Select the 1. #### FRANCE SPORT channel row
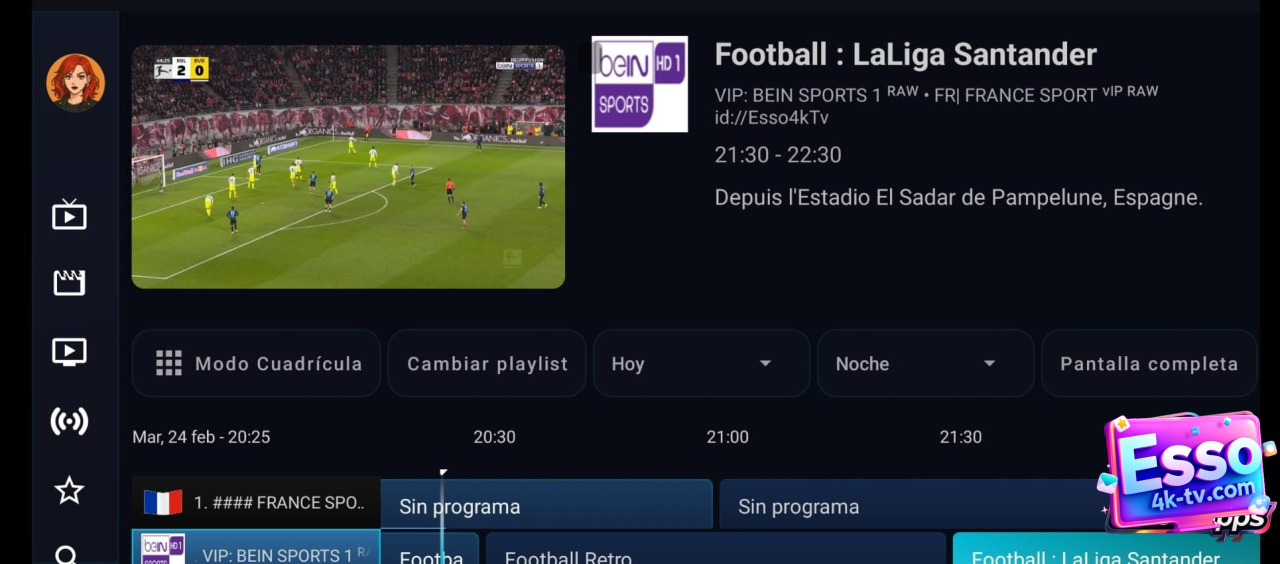The image size is (1280, 564). tap(256, 503)
